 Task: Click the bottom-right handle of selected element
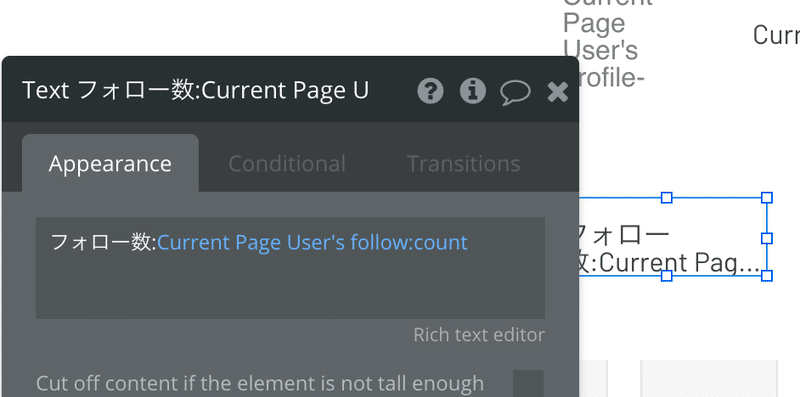[767, 276]
